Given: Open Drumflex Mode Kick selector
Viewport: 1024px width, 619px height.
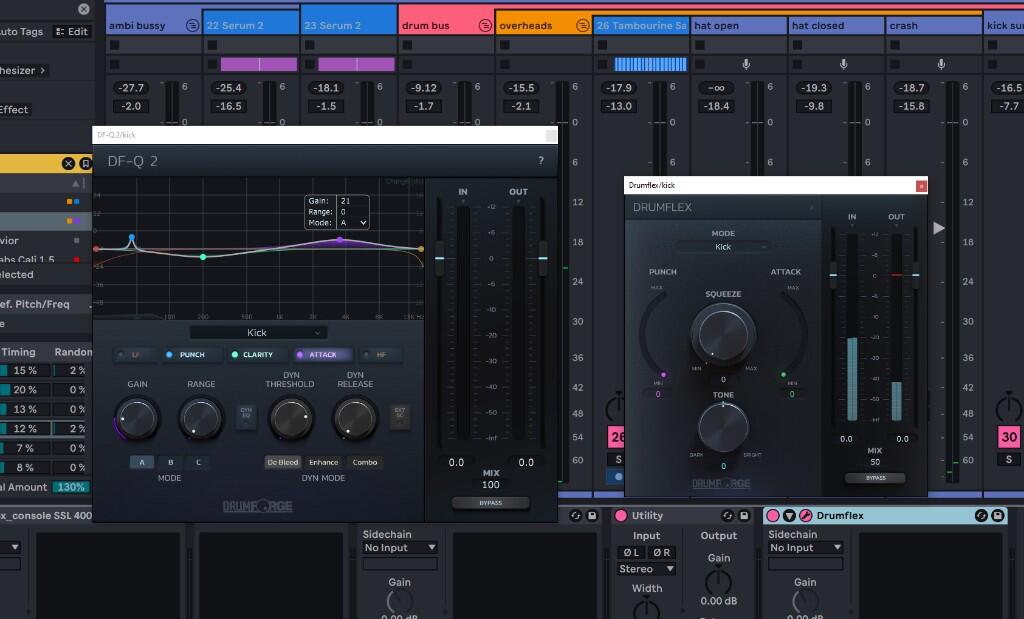Looking at the screenshot, I should tap(722, 247).
